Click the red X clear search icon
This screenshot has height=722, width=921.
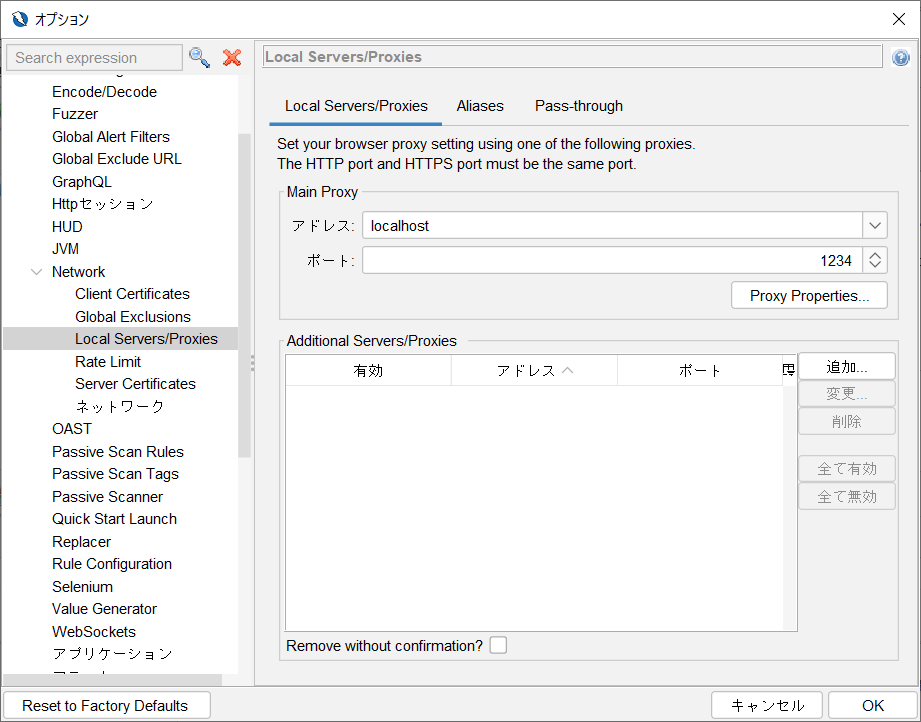(232, 57)
